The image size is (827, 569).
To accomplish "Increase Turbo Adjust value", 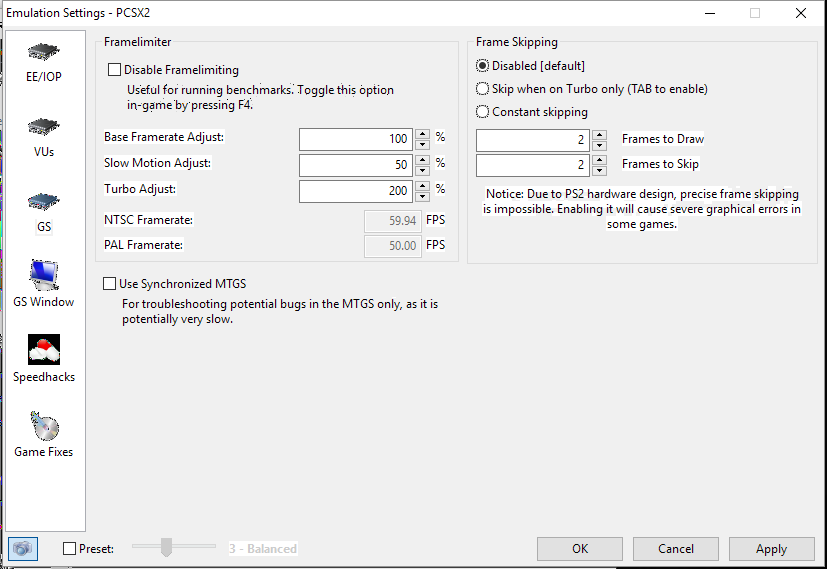I will pos(422,186).
